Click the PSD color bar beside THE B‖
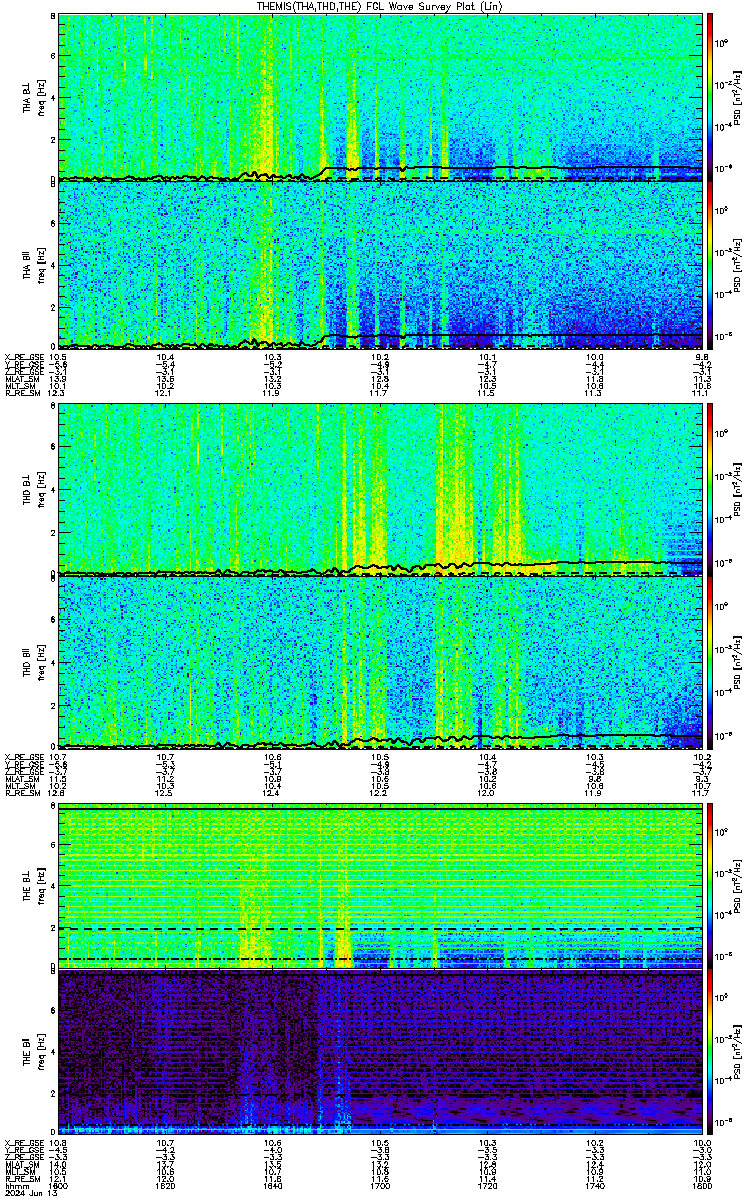Screen dimensions: 750x1200 tap(710, 1052)
